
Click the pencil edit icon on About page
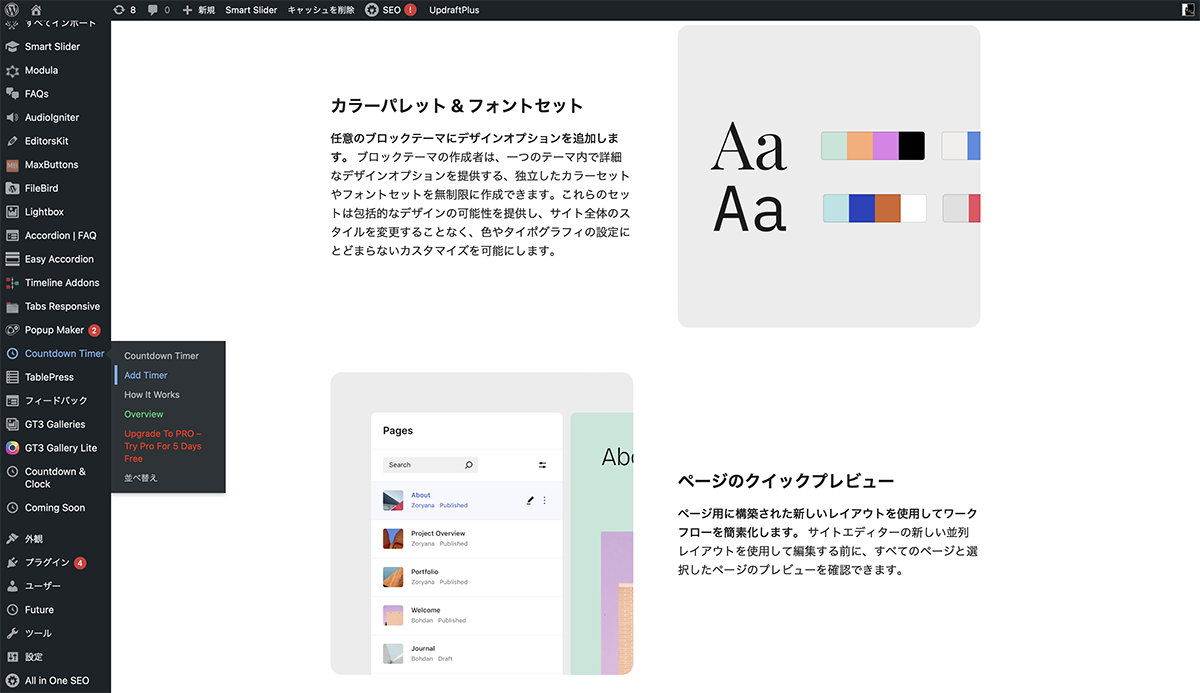[530, 500]
